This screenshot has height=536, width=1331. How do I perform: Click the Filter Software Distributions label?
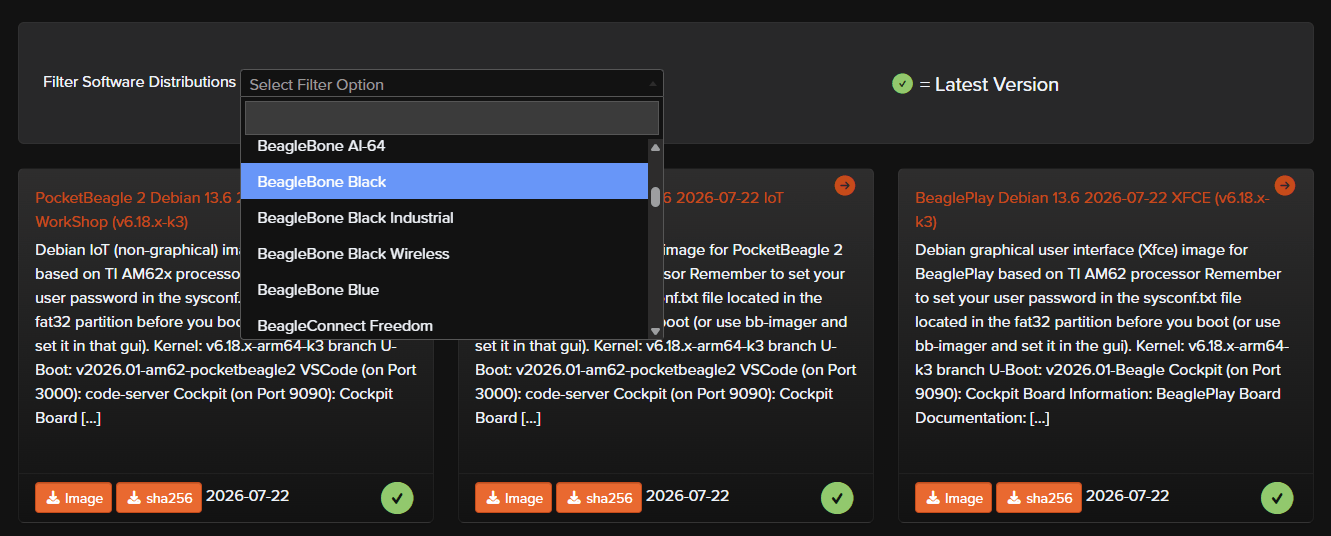tap(139, 82)
